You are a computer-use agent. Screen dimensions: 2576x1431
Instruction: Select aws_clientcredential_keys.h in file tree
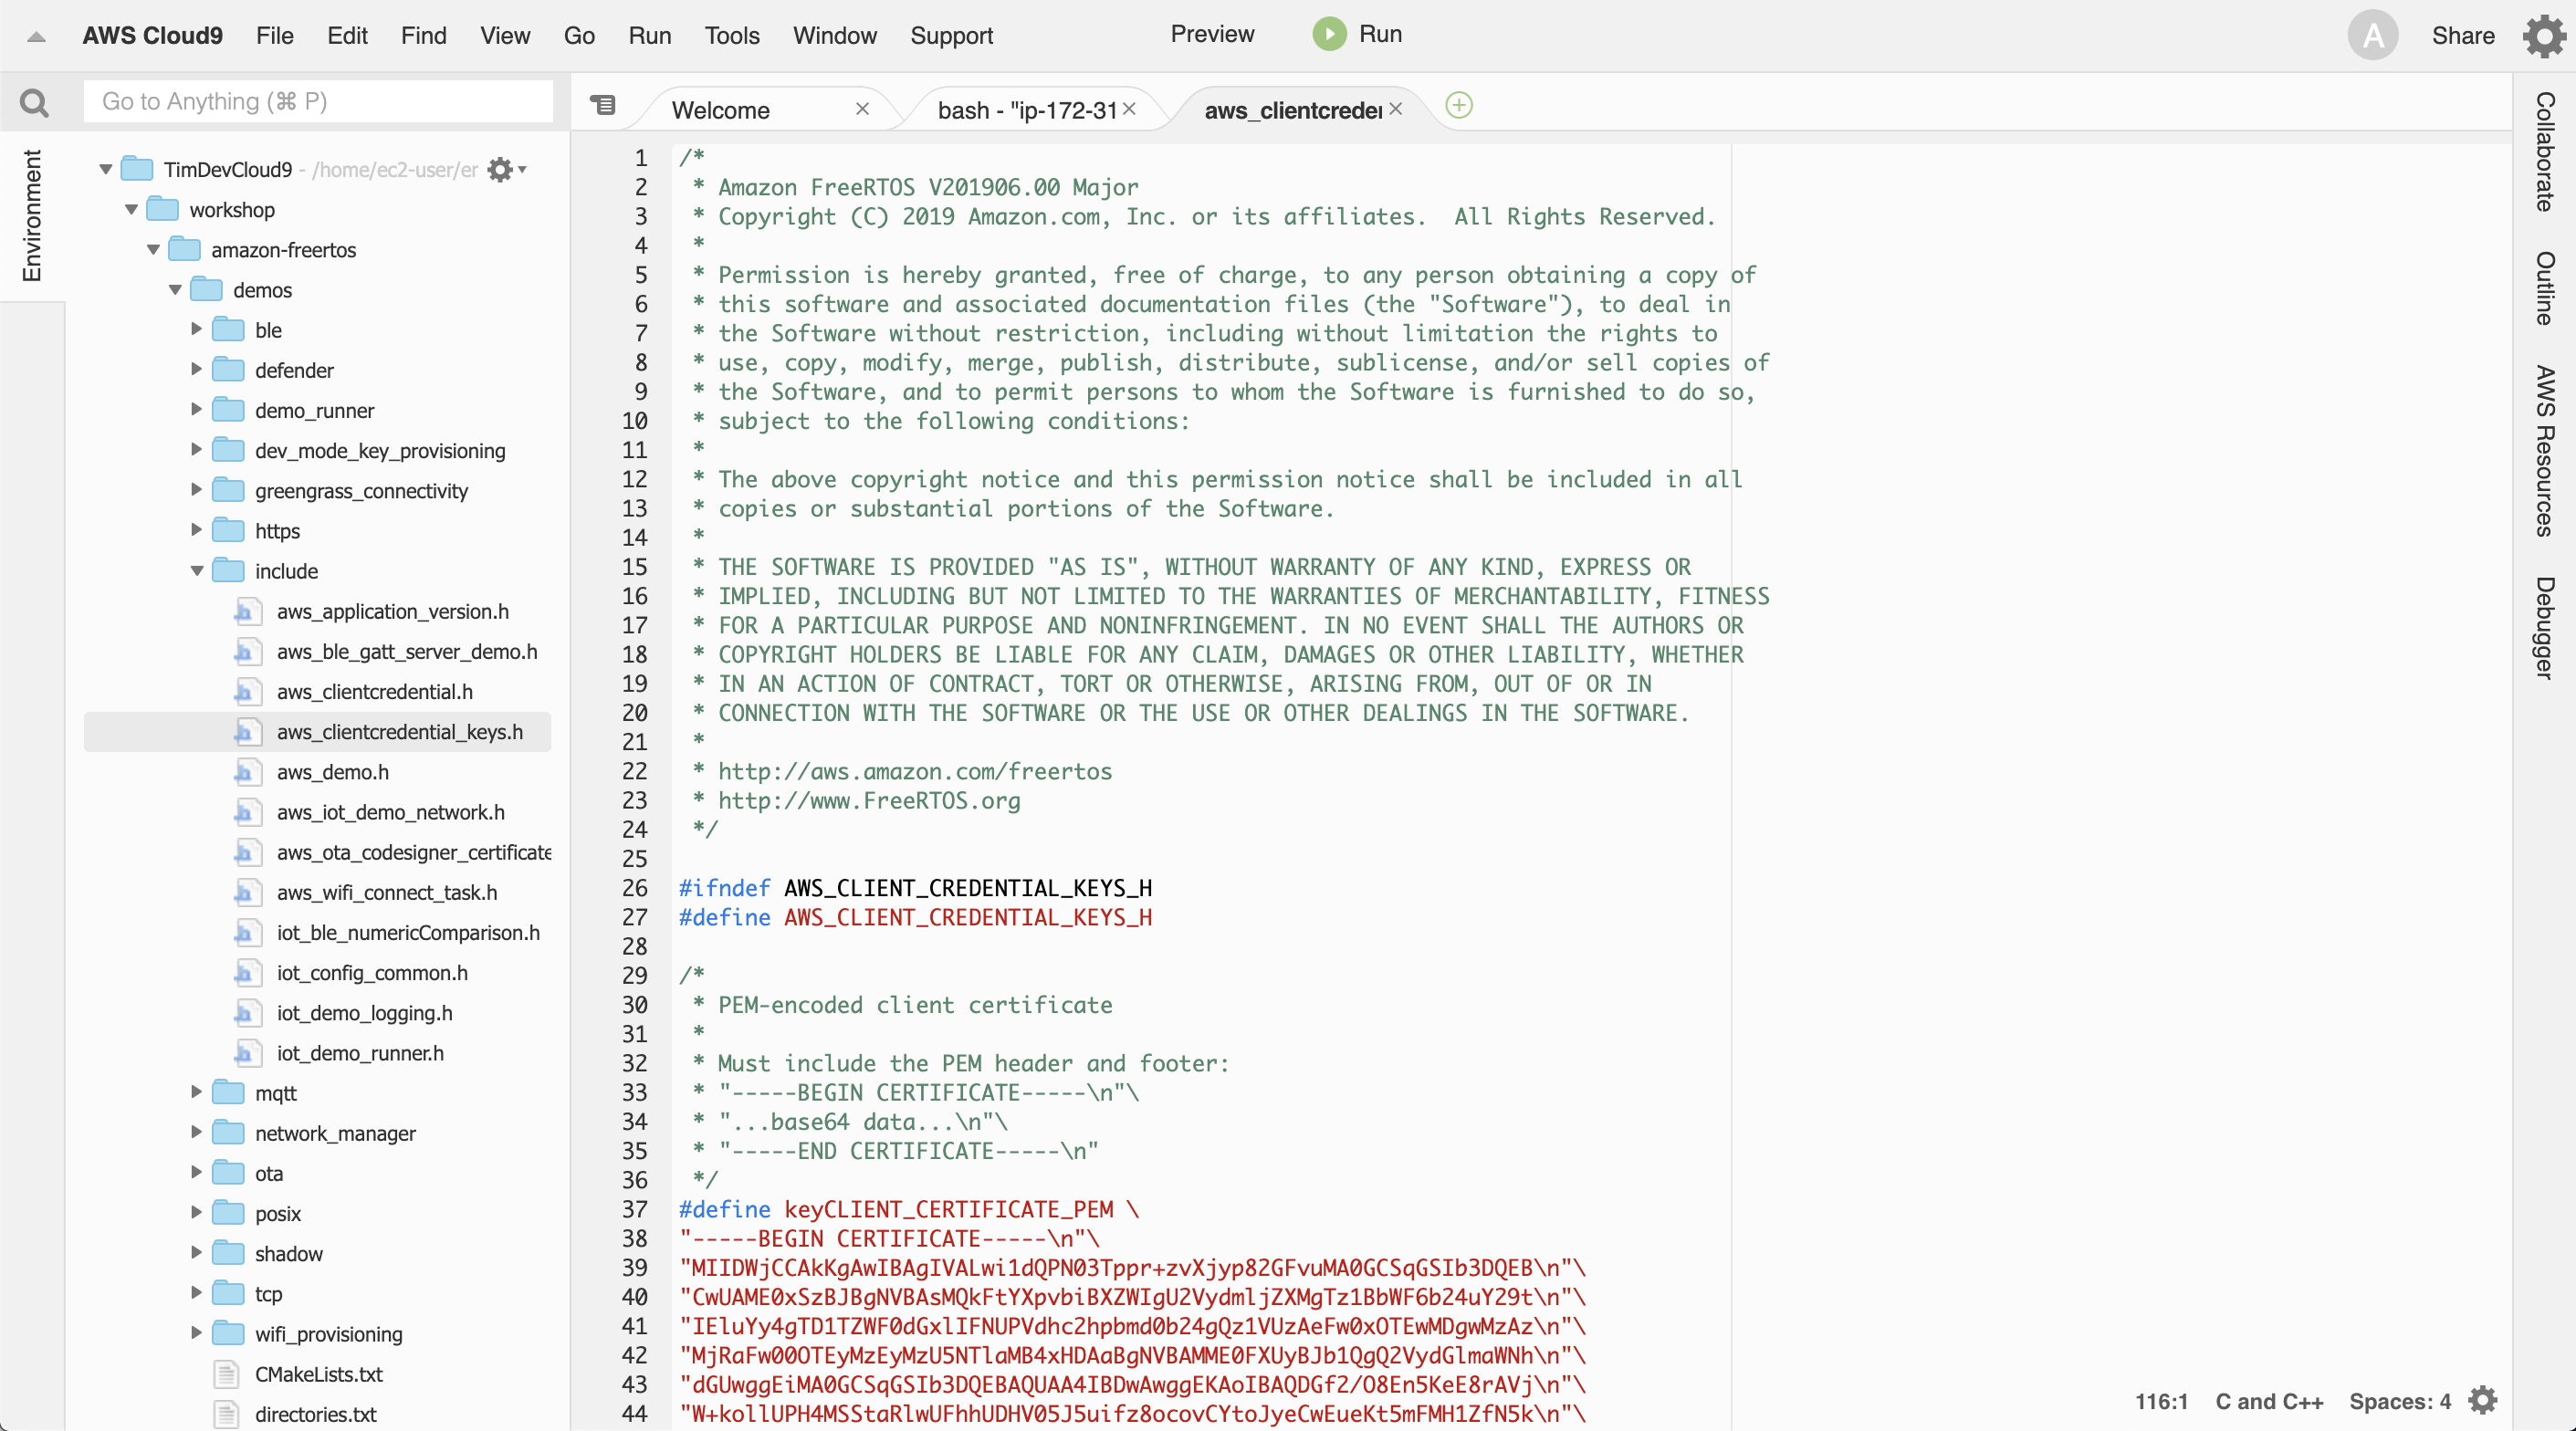pos(318,732)
